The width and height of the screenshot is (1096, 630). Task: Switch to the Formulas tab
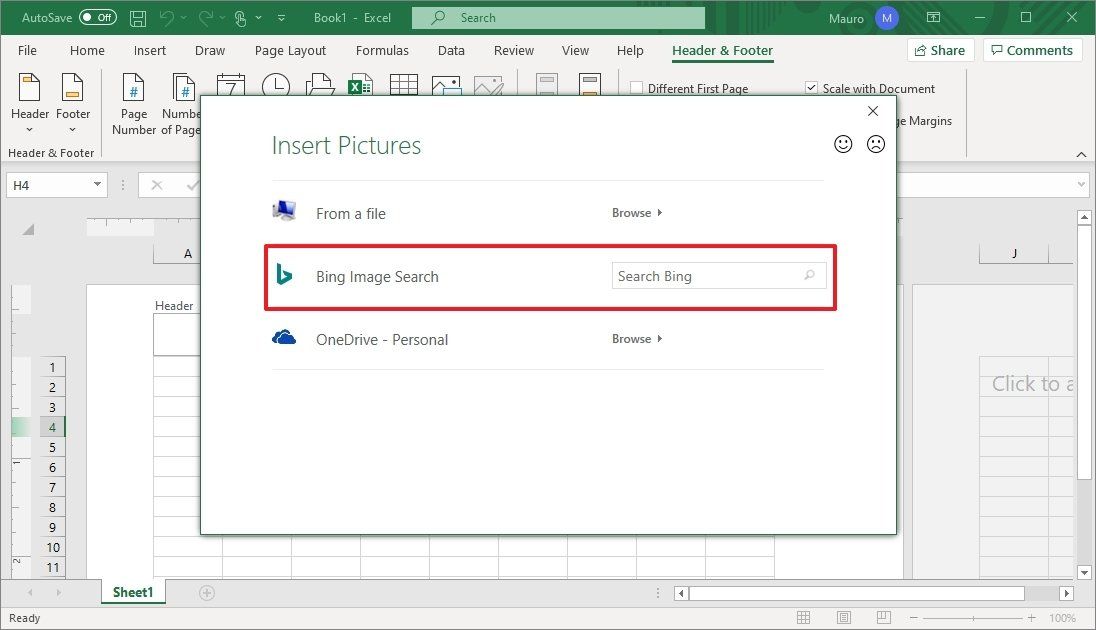(x=382, y=50)
